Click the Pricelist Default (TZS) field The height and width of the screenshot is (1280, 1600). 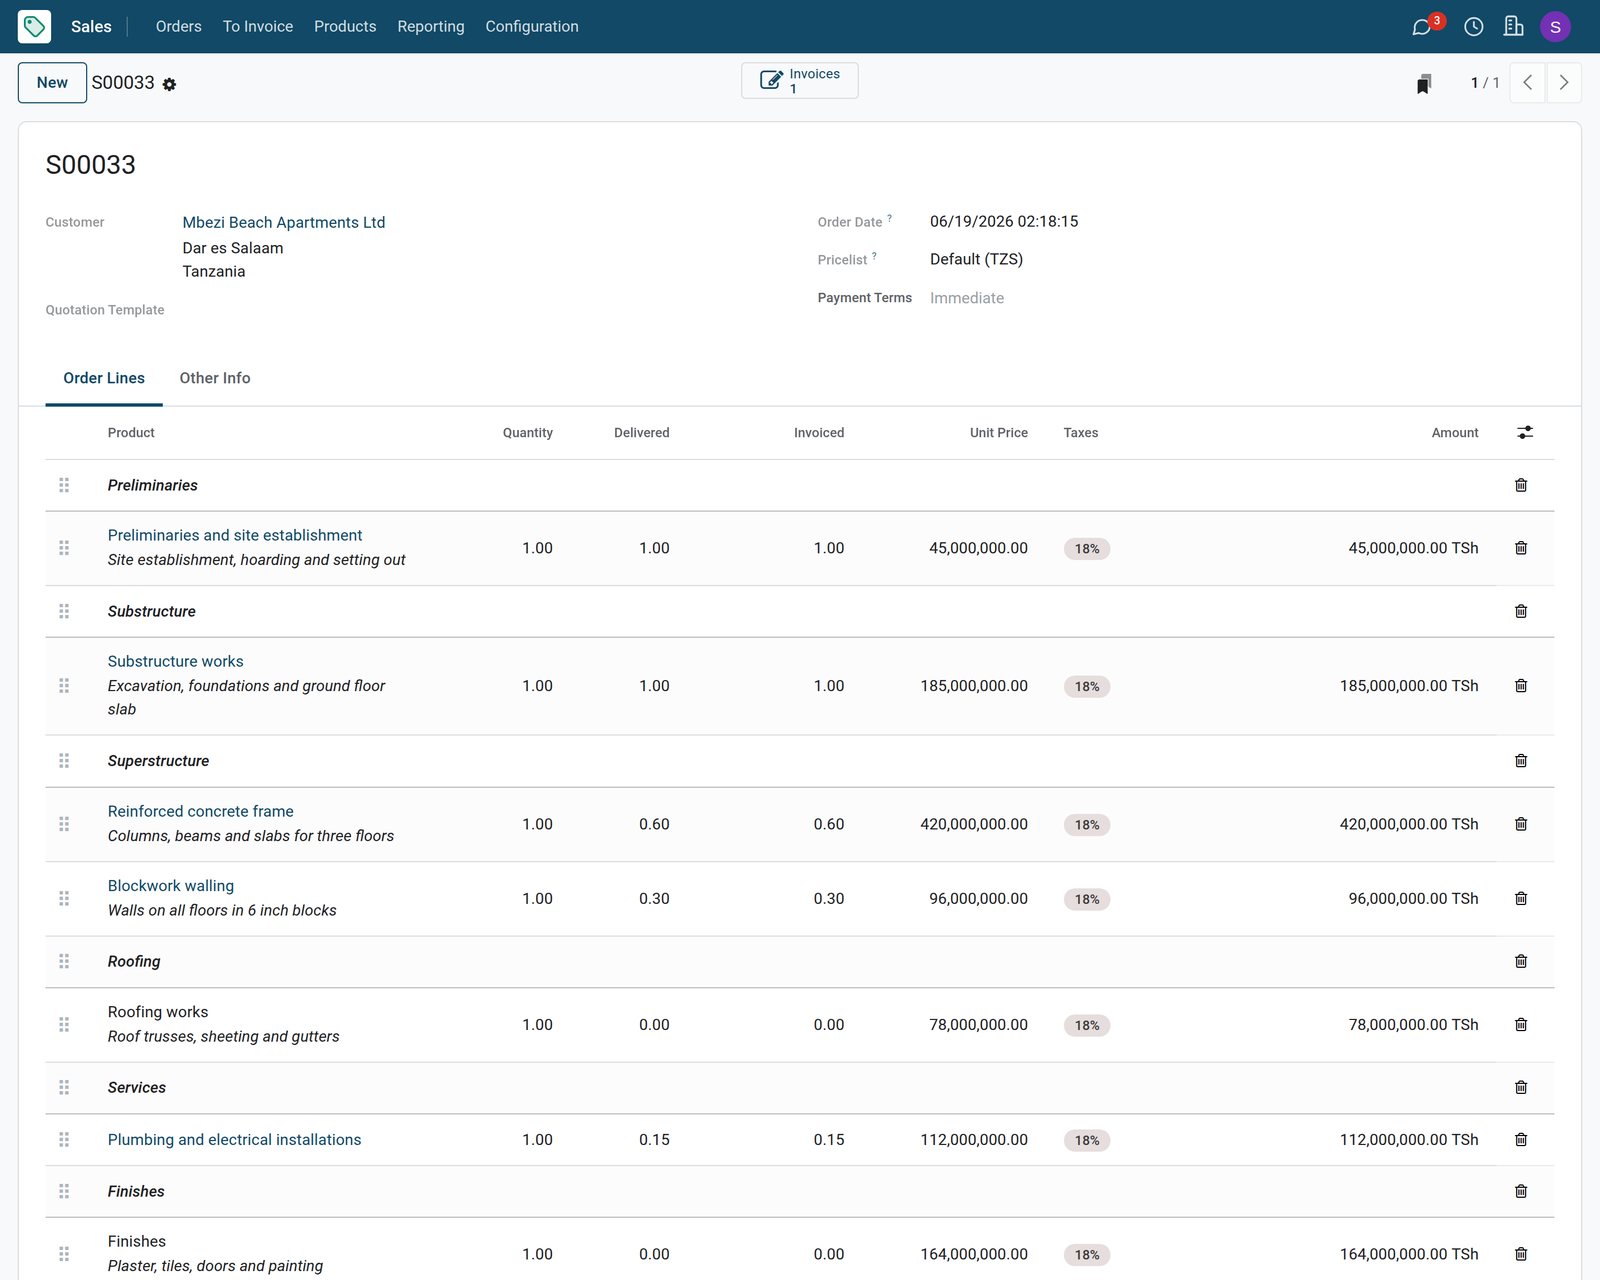[976, 259]
